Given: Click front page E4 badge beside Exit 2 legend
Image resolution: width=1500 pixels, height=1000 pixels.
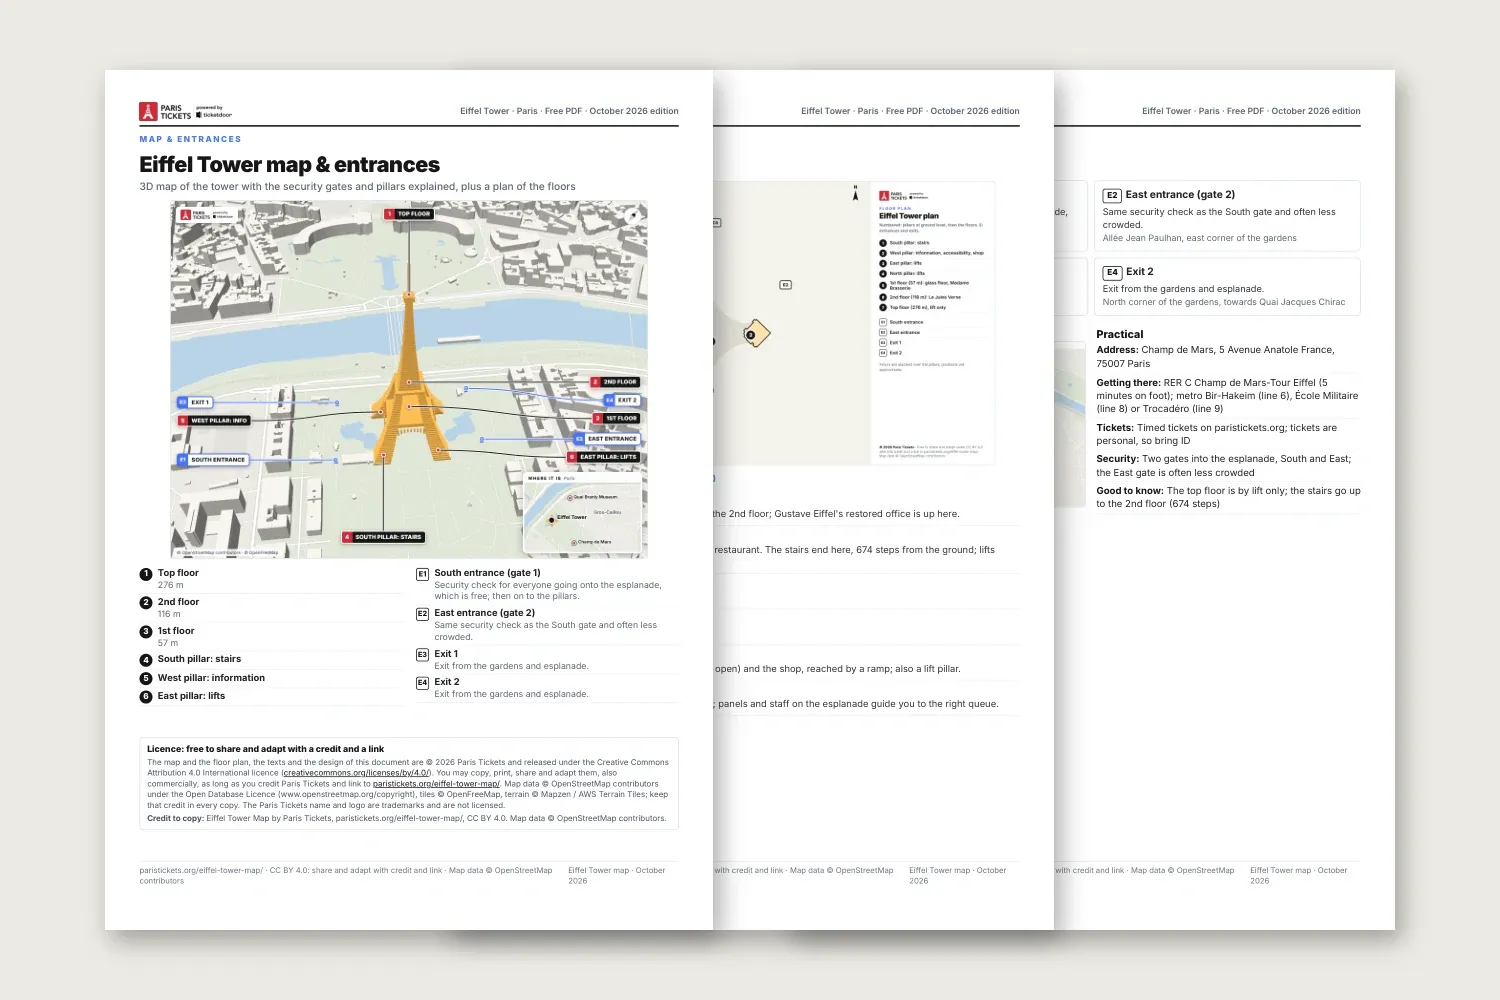Looking at the screenshot, I should click(422, 683).
